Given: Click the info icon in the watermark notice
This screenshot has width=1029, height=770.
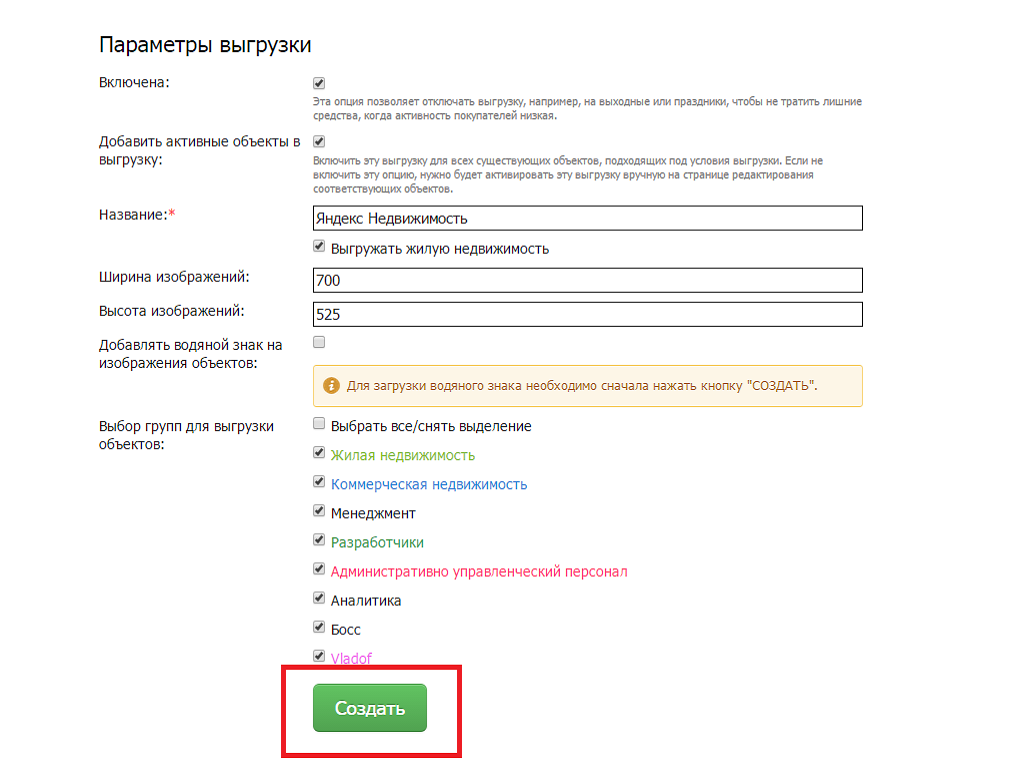Looking at the screenshot, I should click(x=331, y=385).
